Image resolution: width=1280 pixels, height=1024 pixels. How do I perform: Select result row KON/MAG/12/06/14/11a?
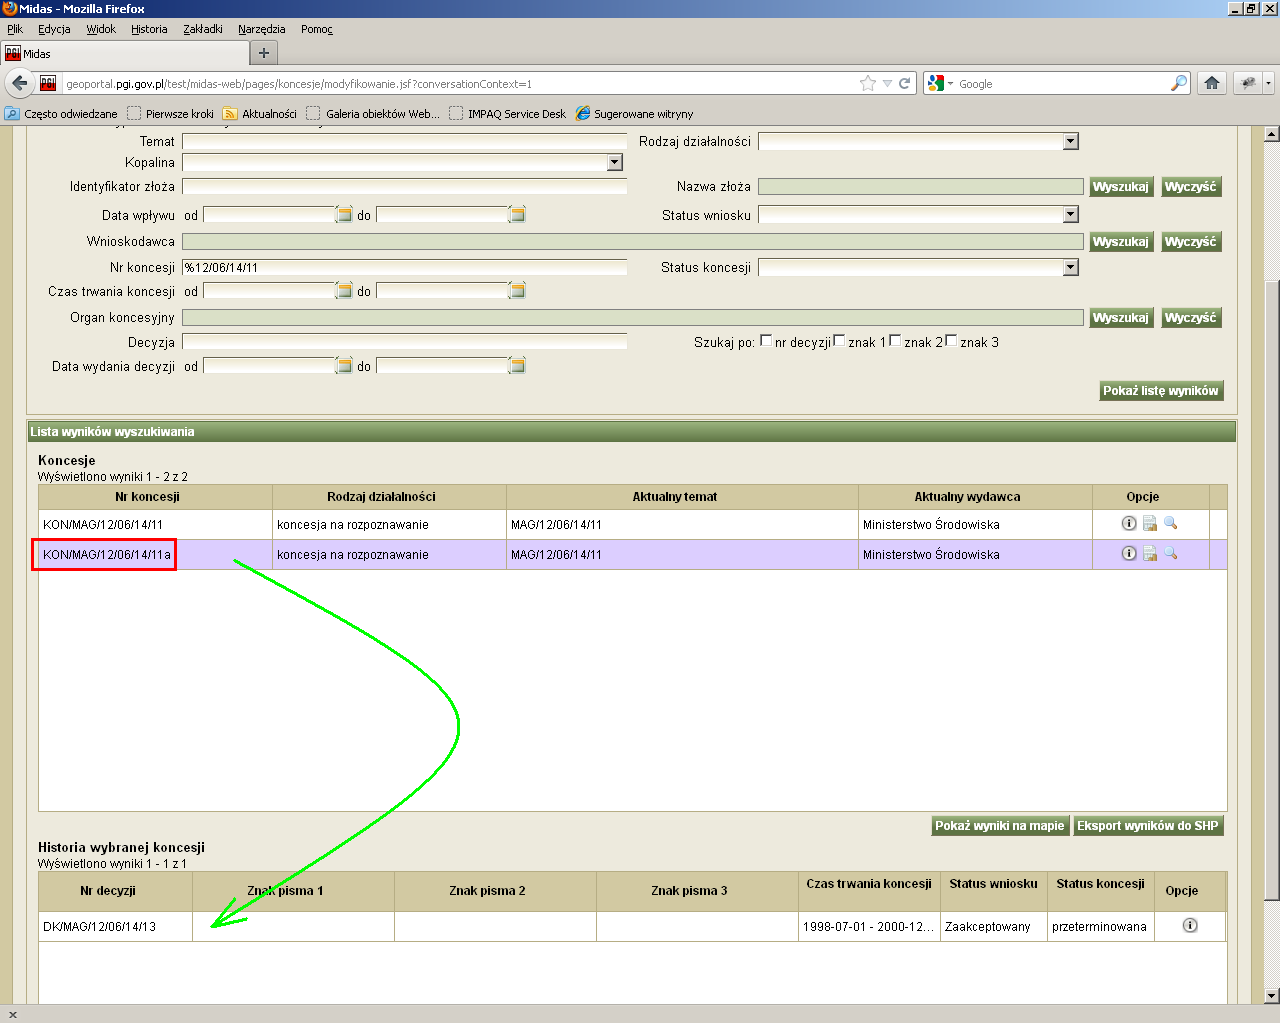pyautogui.click(x=633, y=554)
